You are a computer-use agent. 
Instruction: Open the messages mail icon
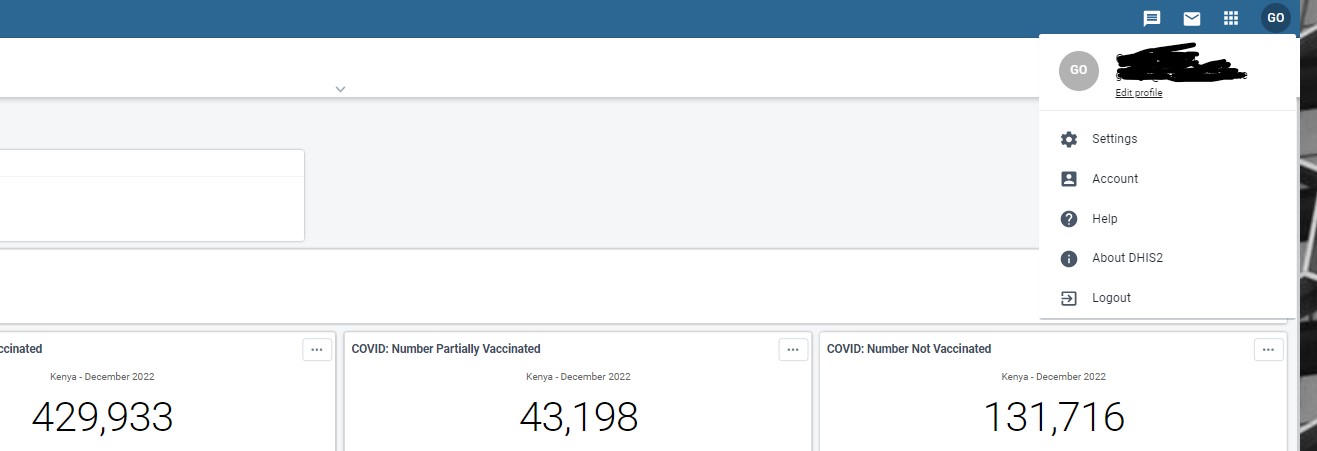[1192, 18]
